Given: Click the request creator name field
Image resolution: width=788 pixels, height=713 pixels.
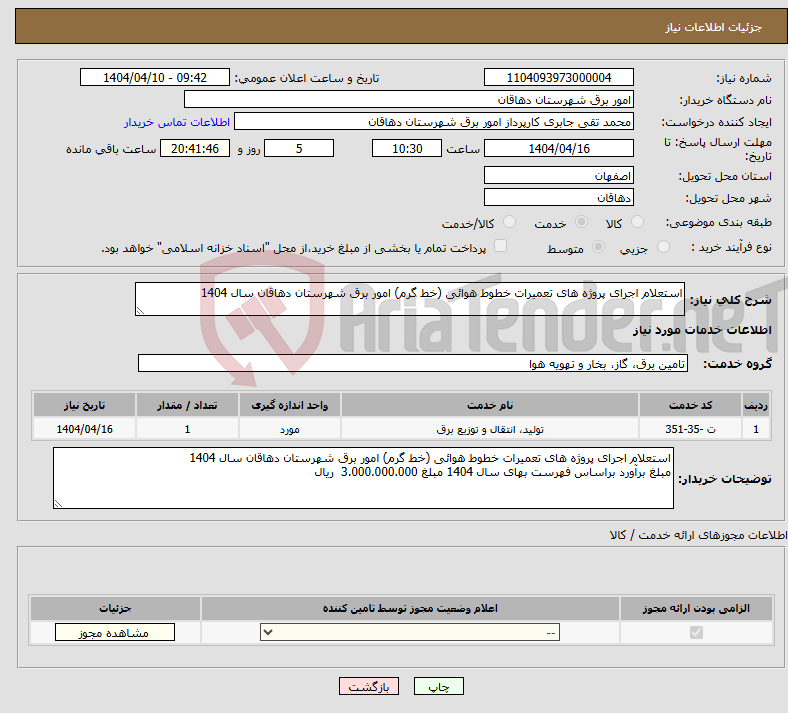Looking at the screenshot, I should [434, 122].
